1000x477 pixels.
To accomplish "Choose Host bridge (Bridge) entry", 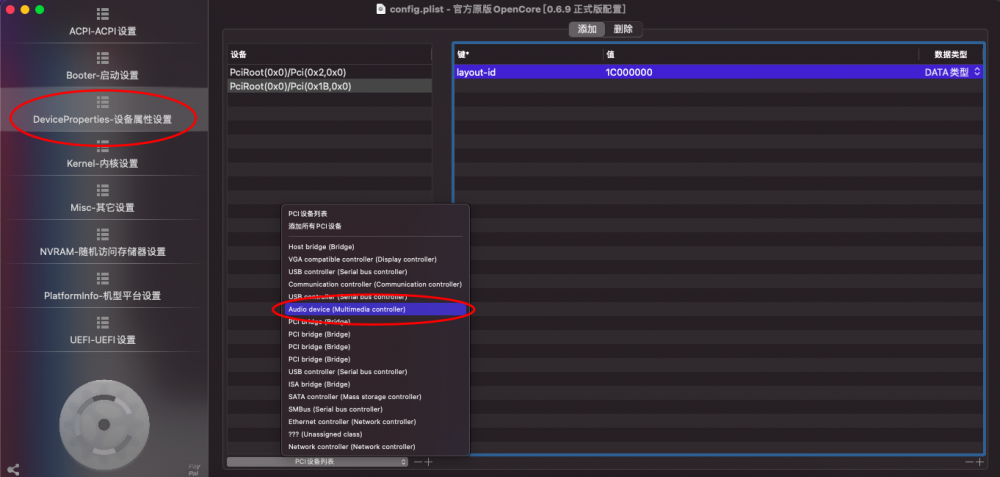I will (375, 247).
